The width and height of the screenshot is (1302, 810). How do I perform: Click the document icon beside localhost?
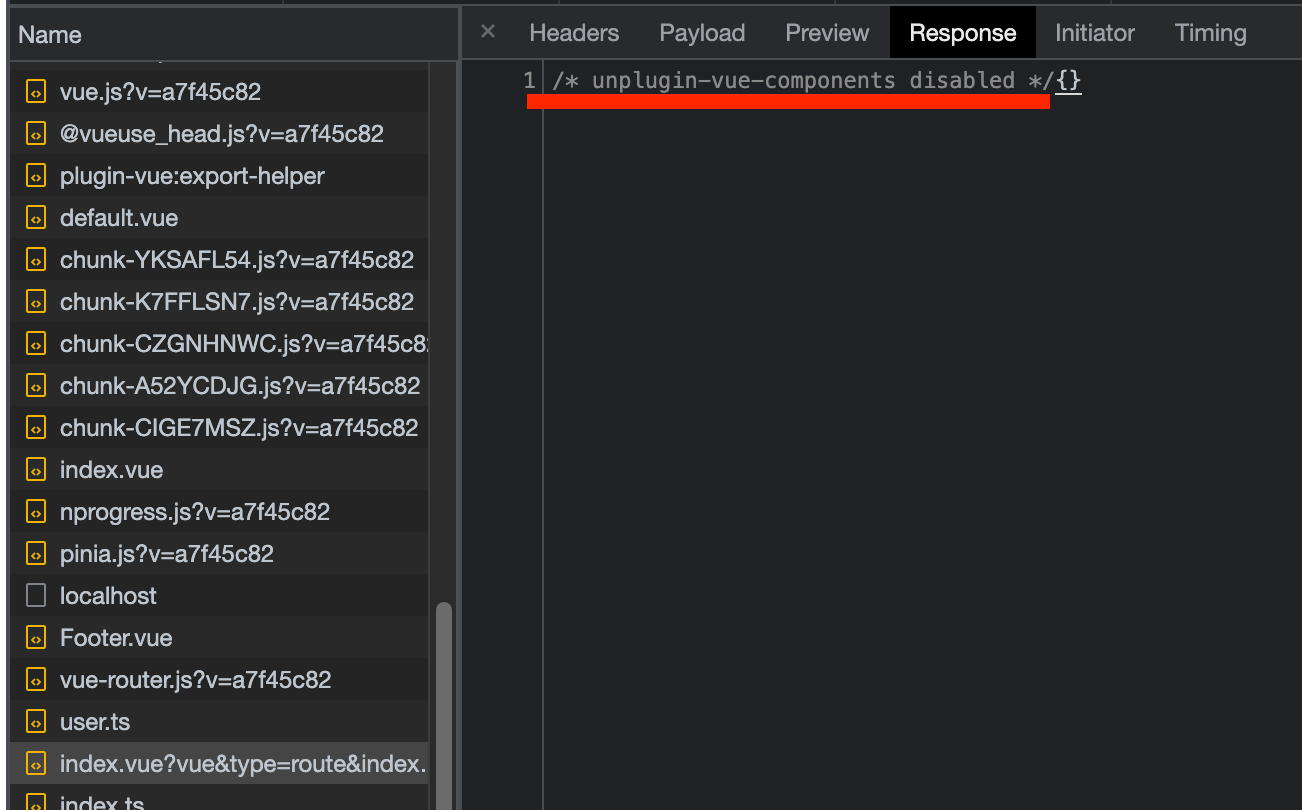click(x=36, y=595)
